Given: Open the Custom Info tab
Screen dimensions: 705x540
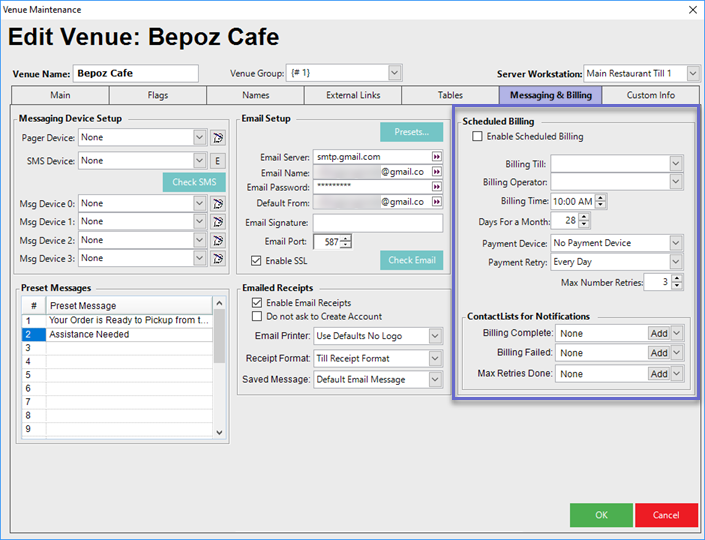Looking at the screenshot, I should (x=650, y=95).
